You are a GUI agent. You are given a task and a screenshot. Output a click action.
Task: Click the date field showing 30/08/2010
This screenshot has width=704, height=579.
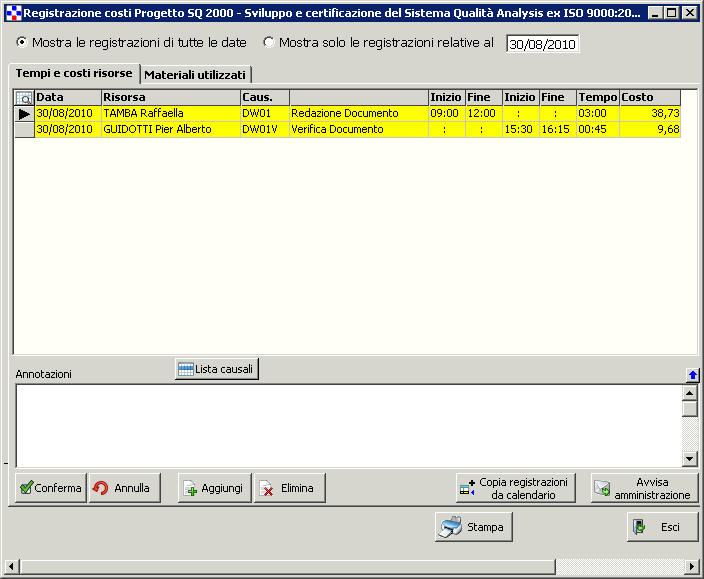(x=542, y=44)
